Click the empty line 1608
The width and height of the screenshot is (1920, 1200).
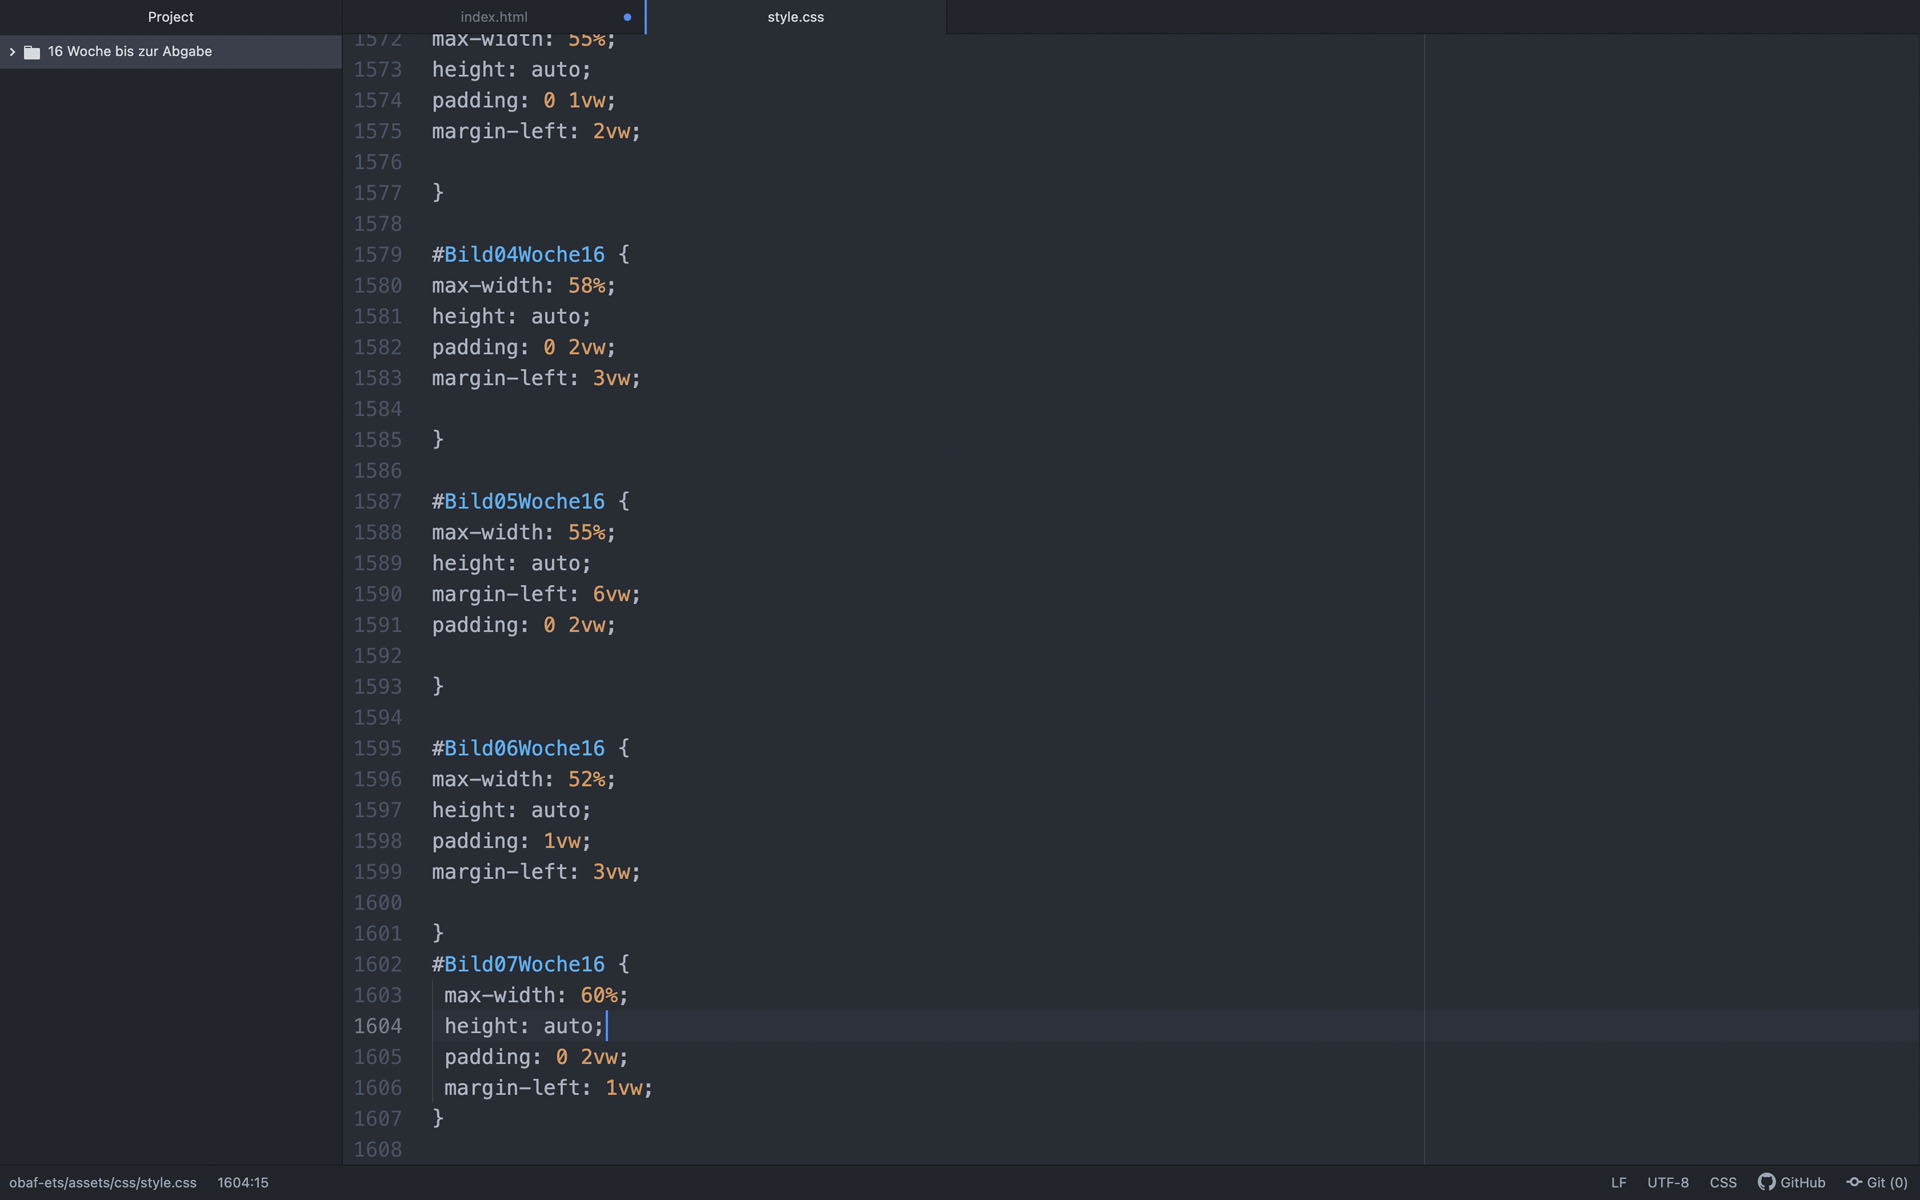[x=1130, y=1149]
